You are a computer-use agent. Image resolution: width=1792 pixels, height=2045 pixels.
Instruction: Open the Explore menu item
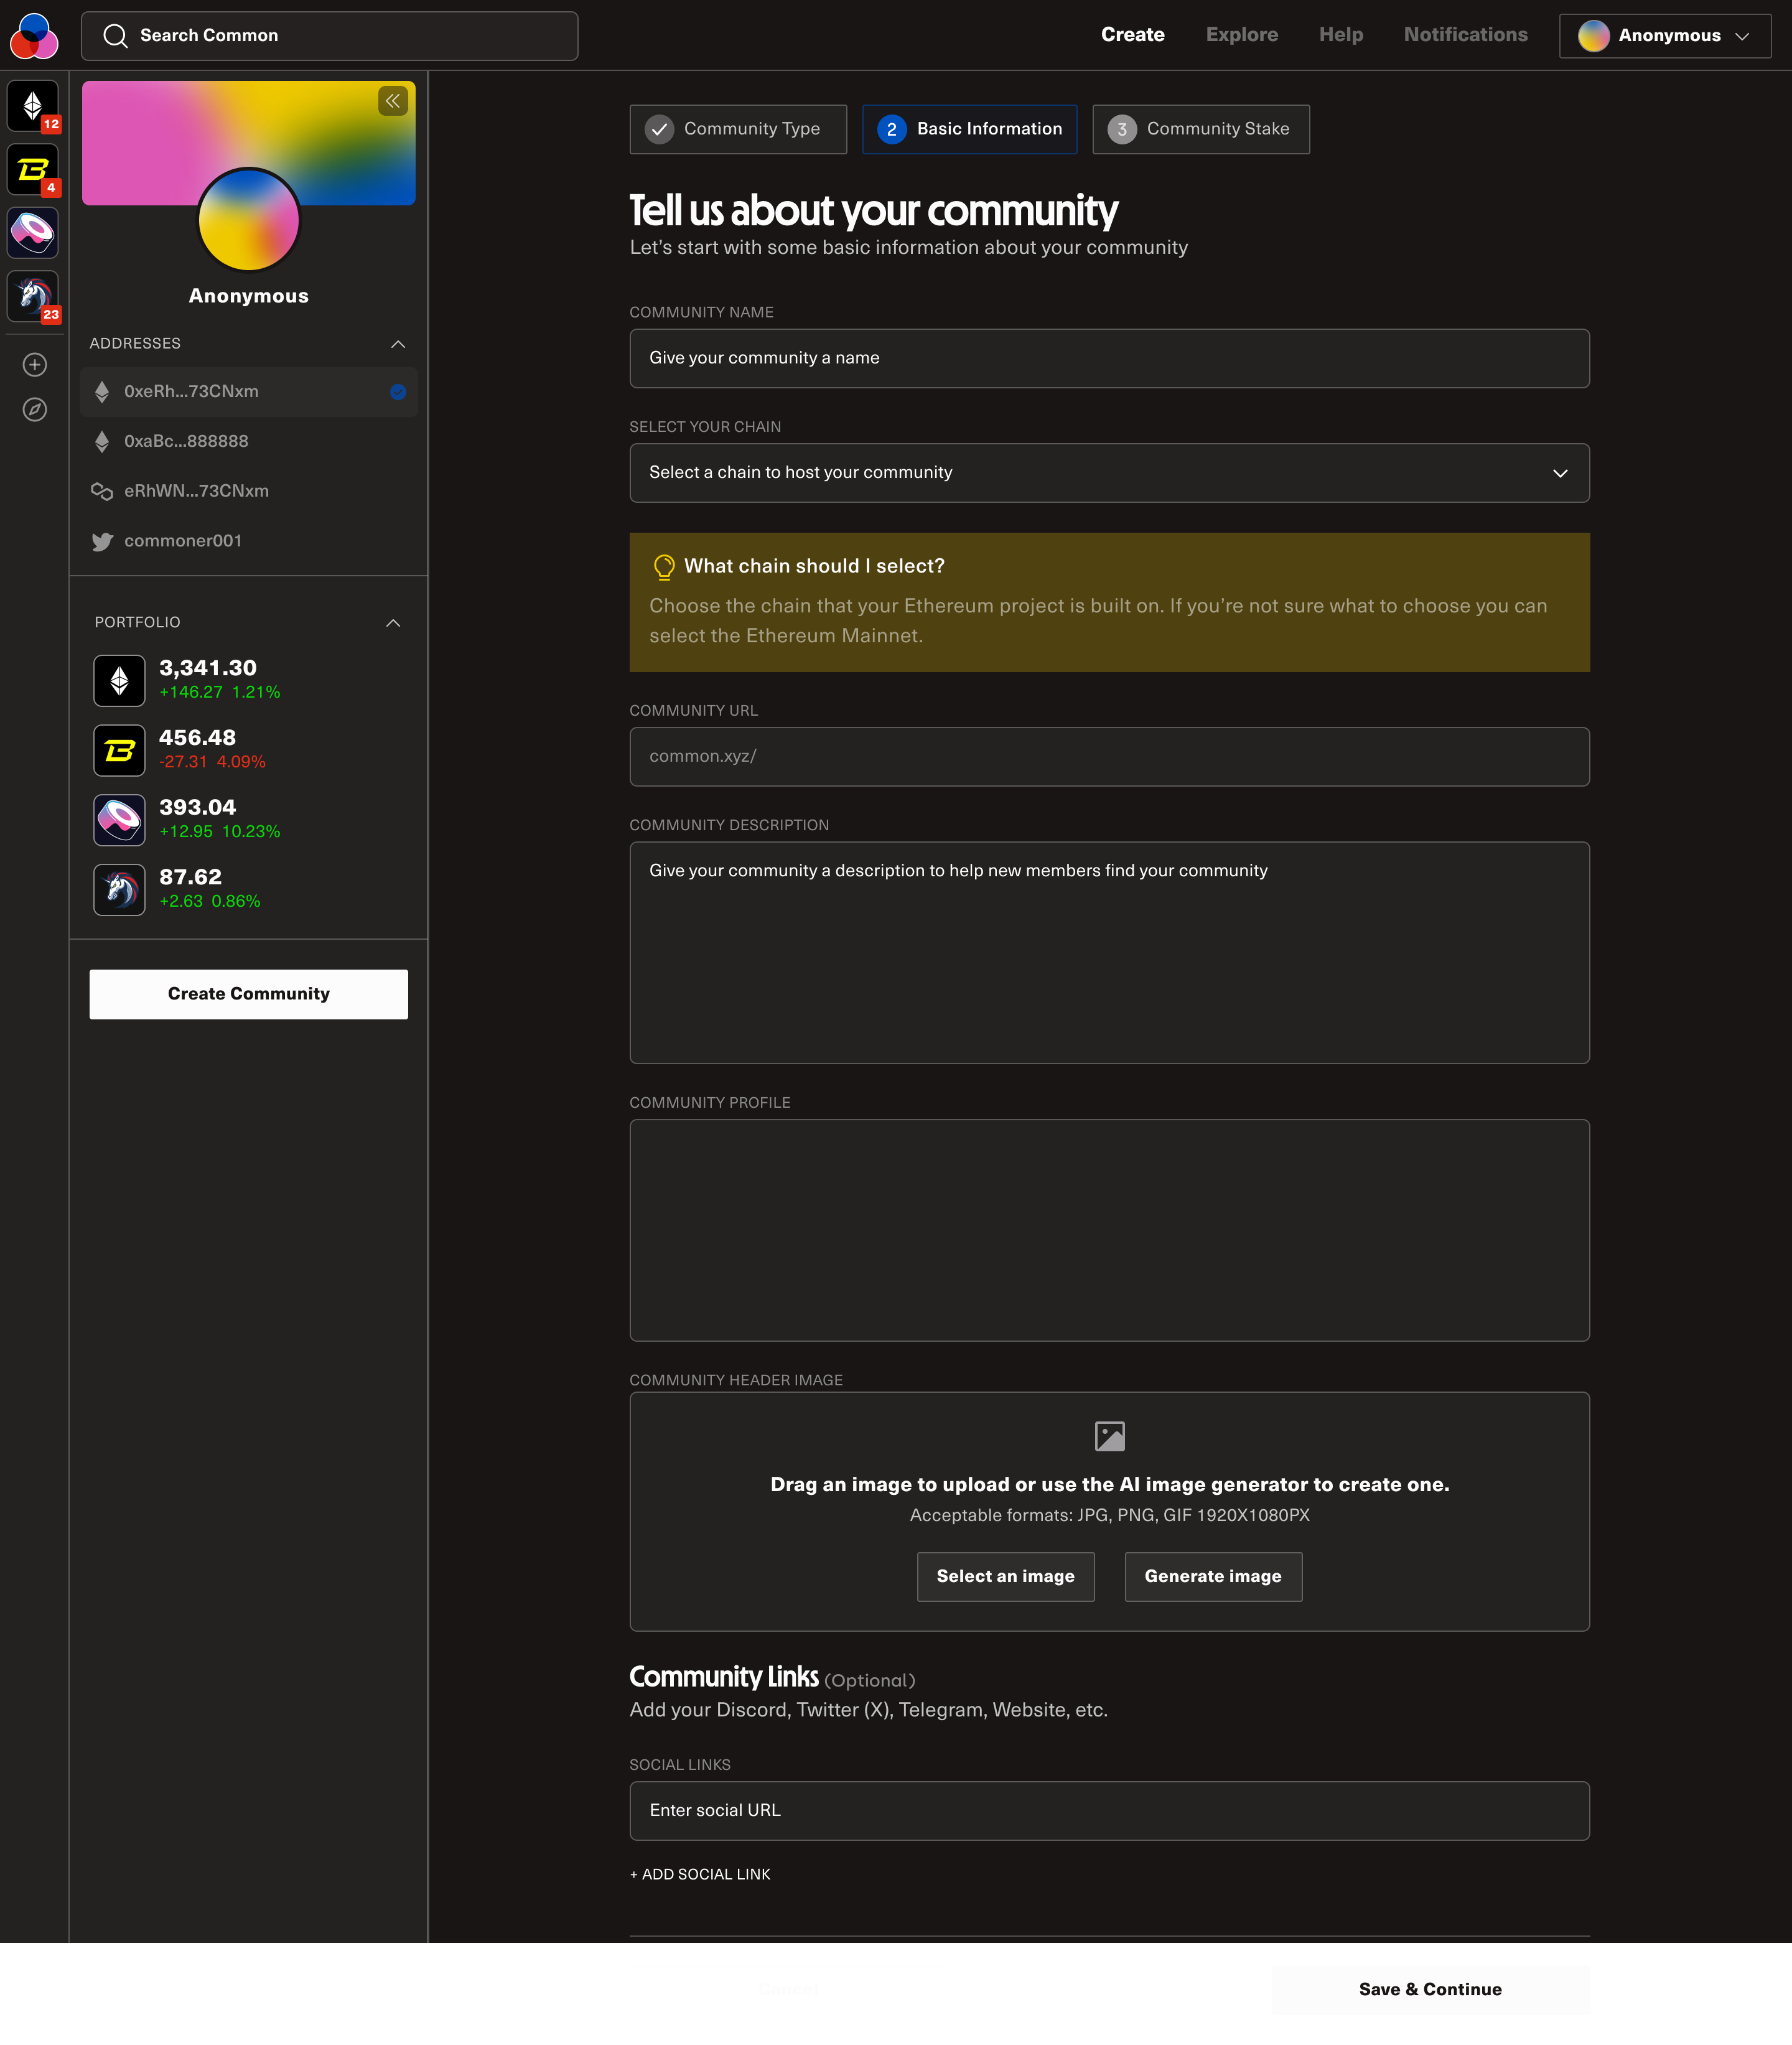1241,35
